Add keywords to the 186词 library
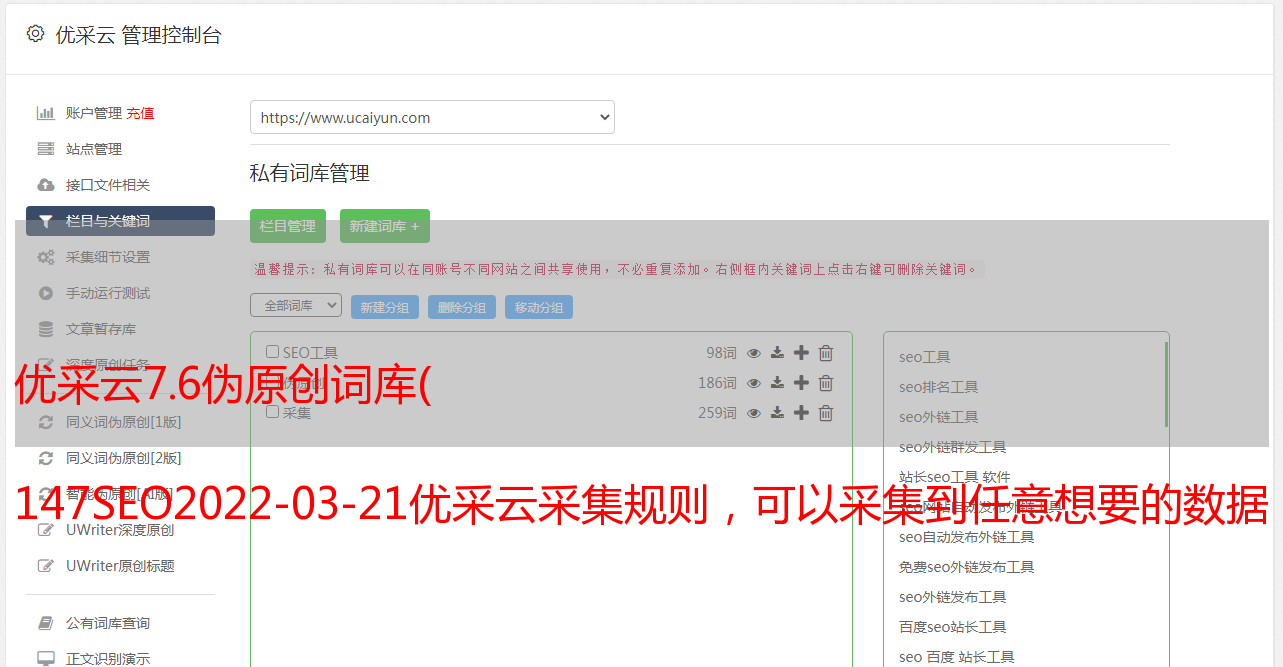 pos(801,383)
